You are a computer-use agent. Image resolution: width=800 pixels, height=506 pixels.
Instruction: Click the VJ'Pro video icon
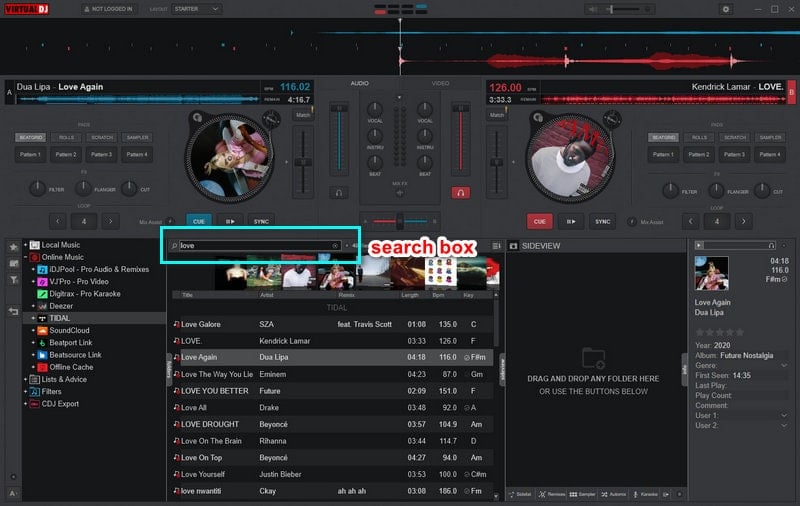[42, 282]
